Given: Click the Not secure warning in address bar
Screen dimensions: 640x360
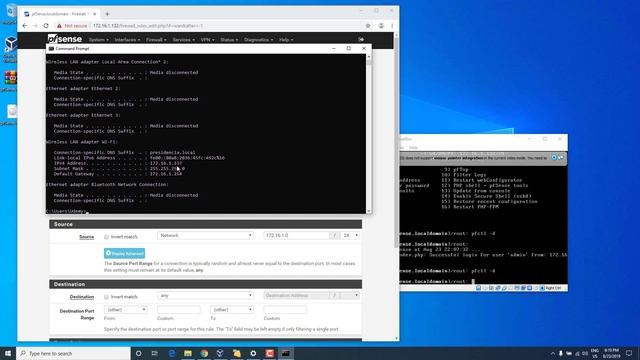Looking at the screenshot, I should [x=72, y=26].
